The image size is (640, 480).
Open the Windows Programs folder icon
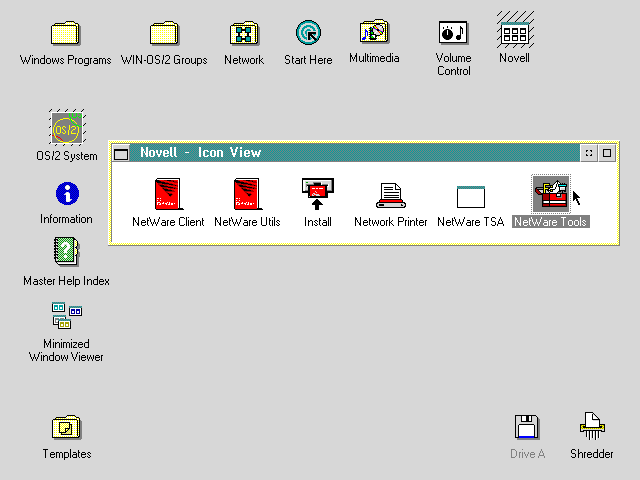click(x=65, y=33)
